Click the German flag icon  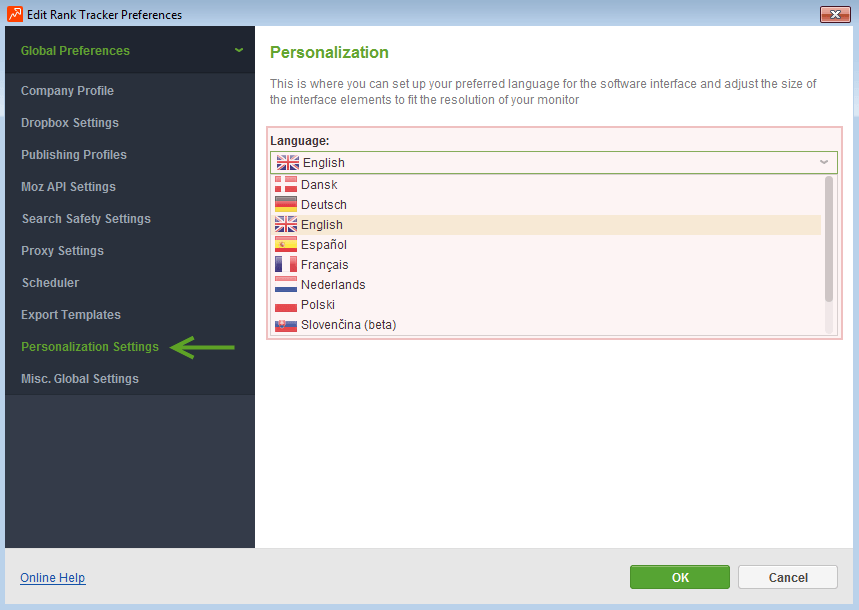click(x=285, y=204)
